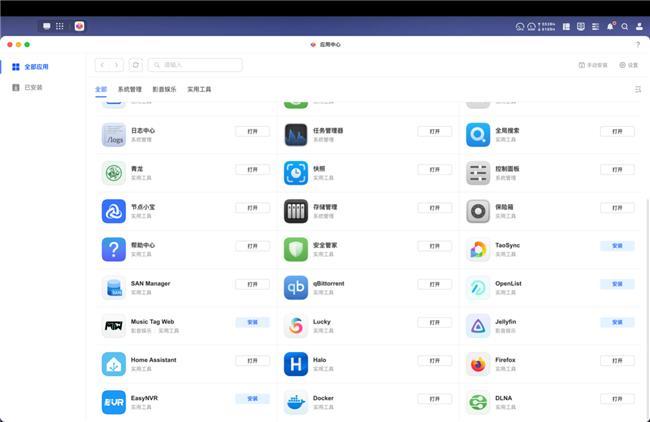Click the 帮助中心 question mark icon

point(114,249)
